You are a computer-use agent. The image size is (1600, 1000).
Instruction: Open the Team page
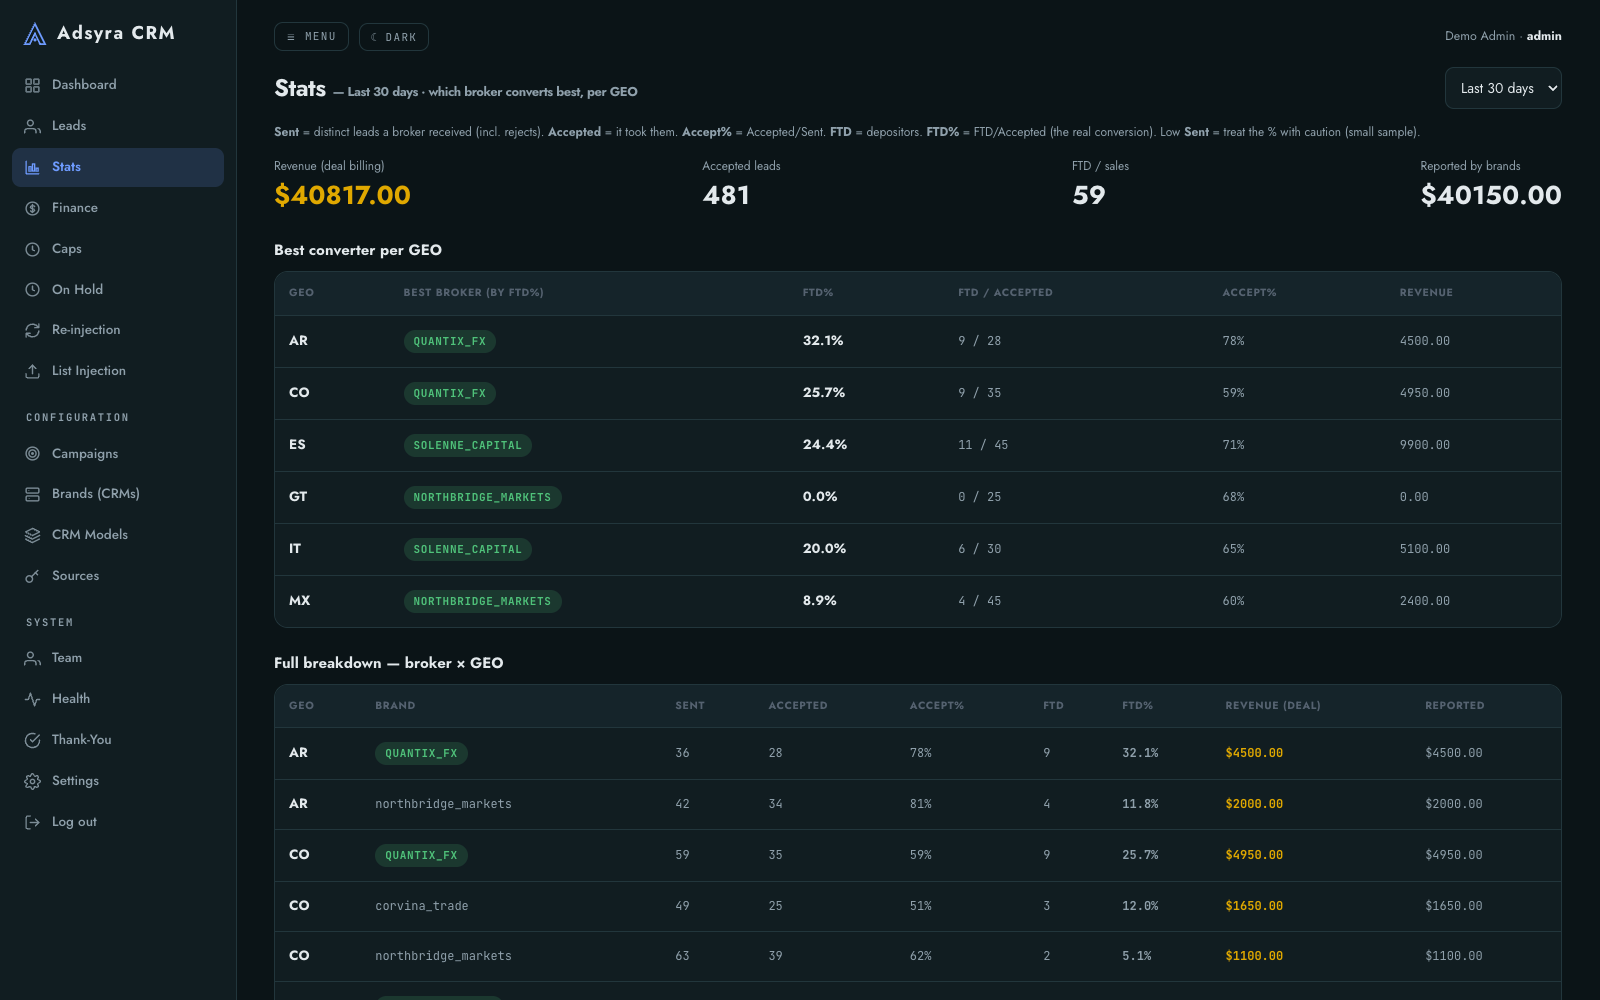coord(118,658)
